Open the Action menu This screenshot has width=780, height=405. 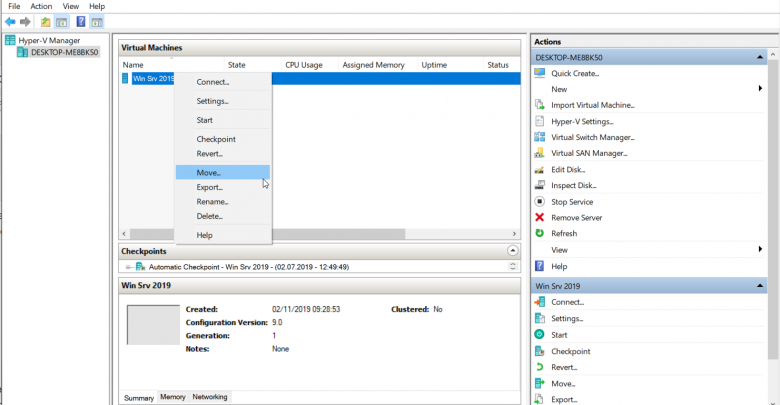click(x=41, y=6)
